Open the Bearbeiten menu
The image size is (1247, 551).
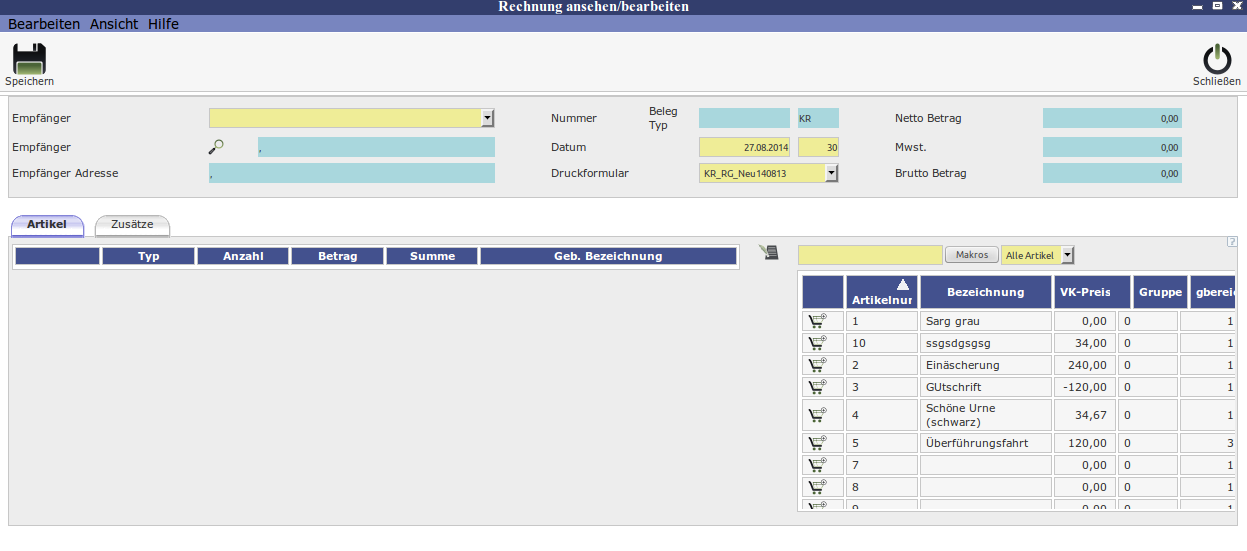(x=44, y=24)
